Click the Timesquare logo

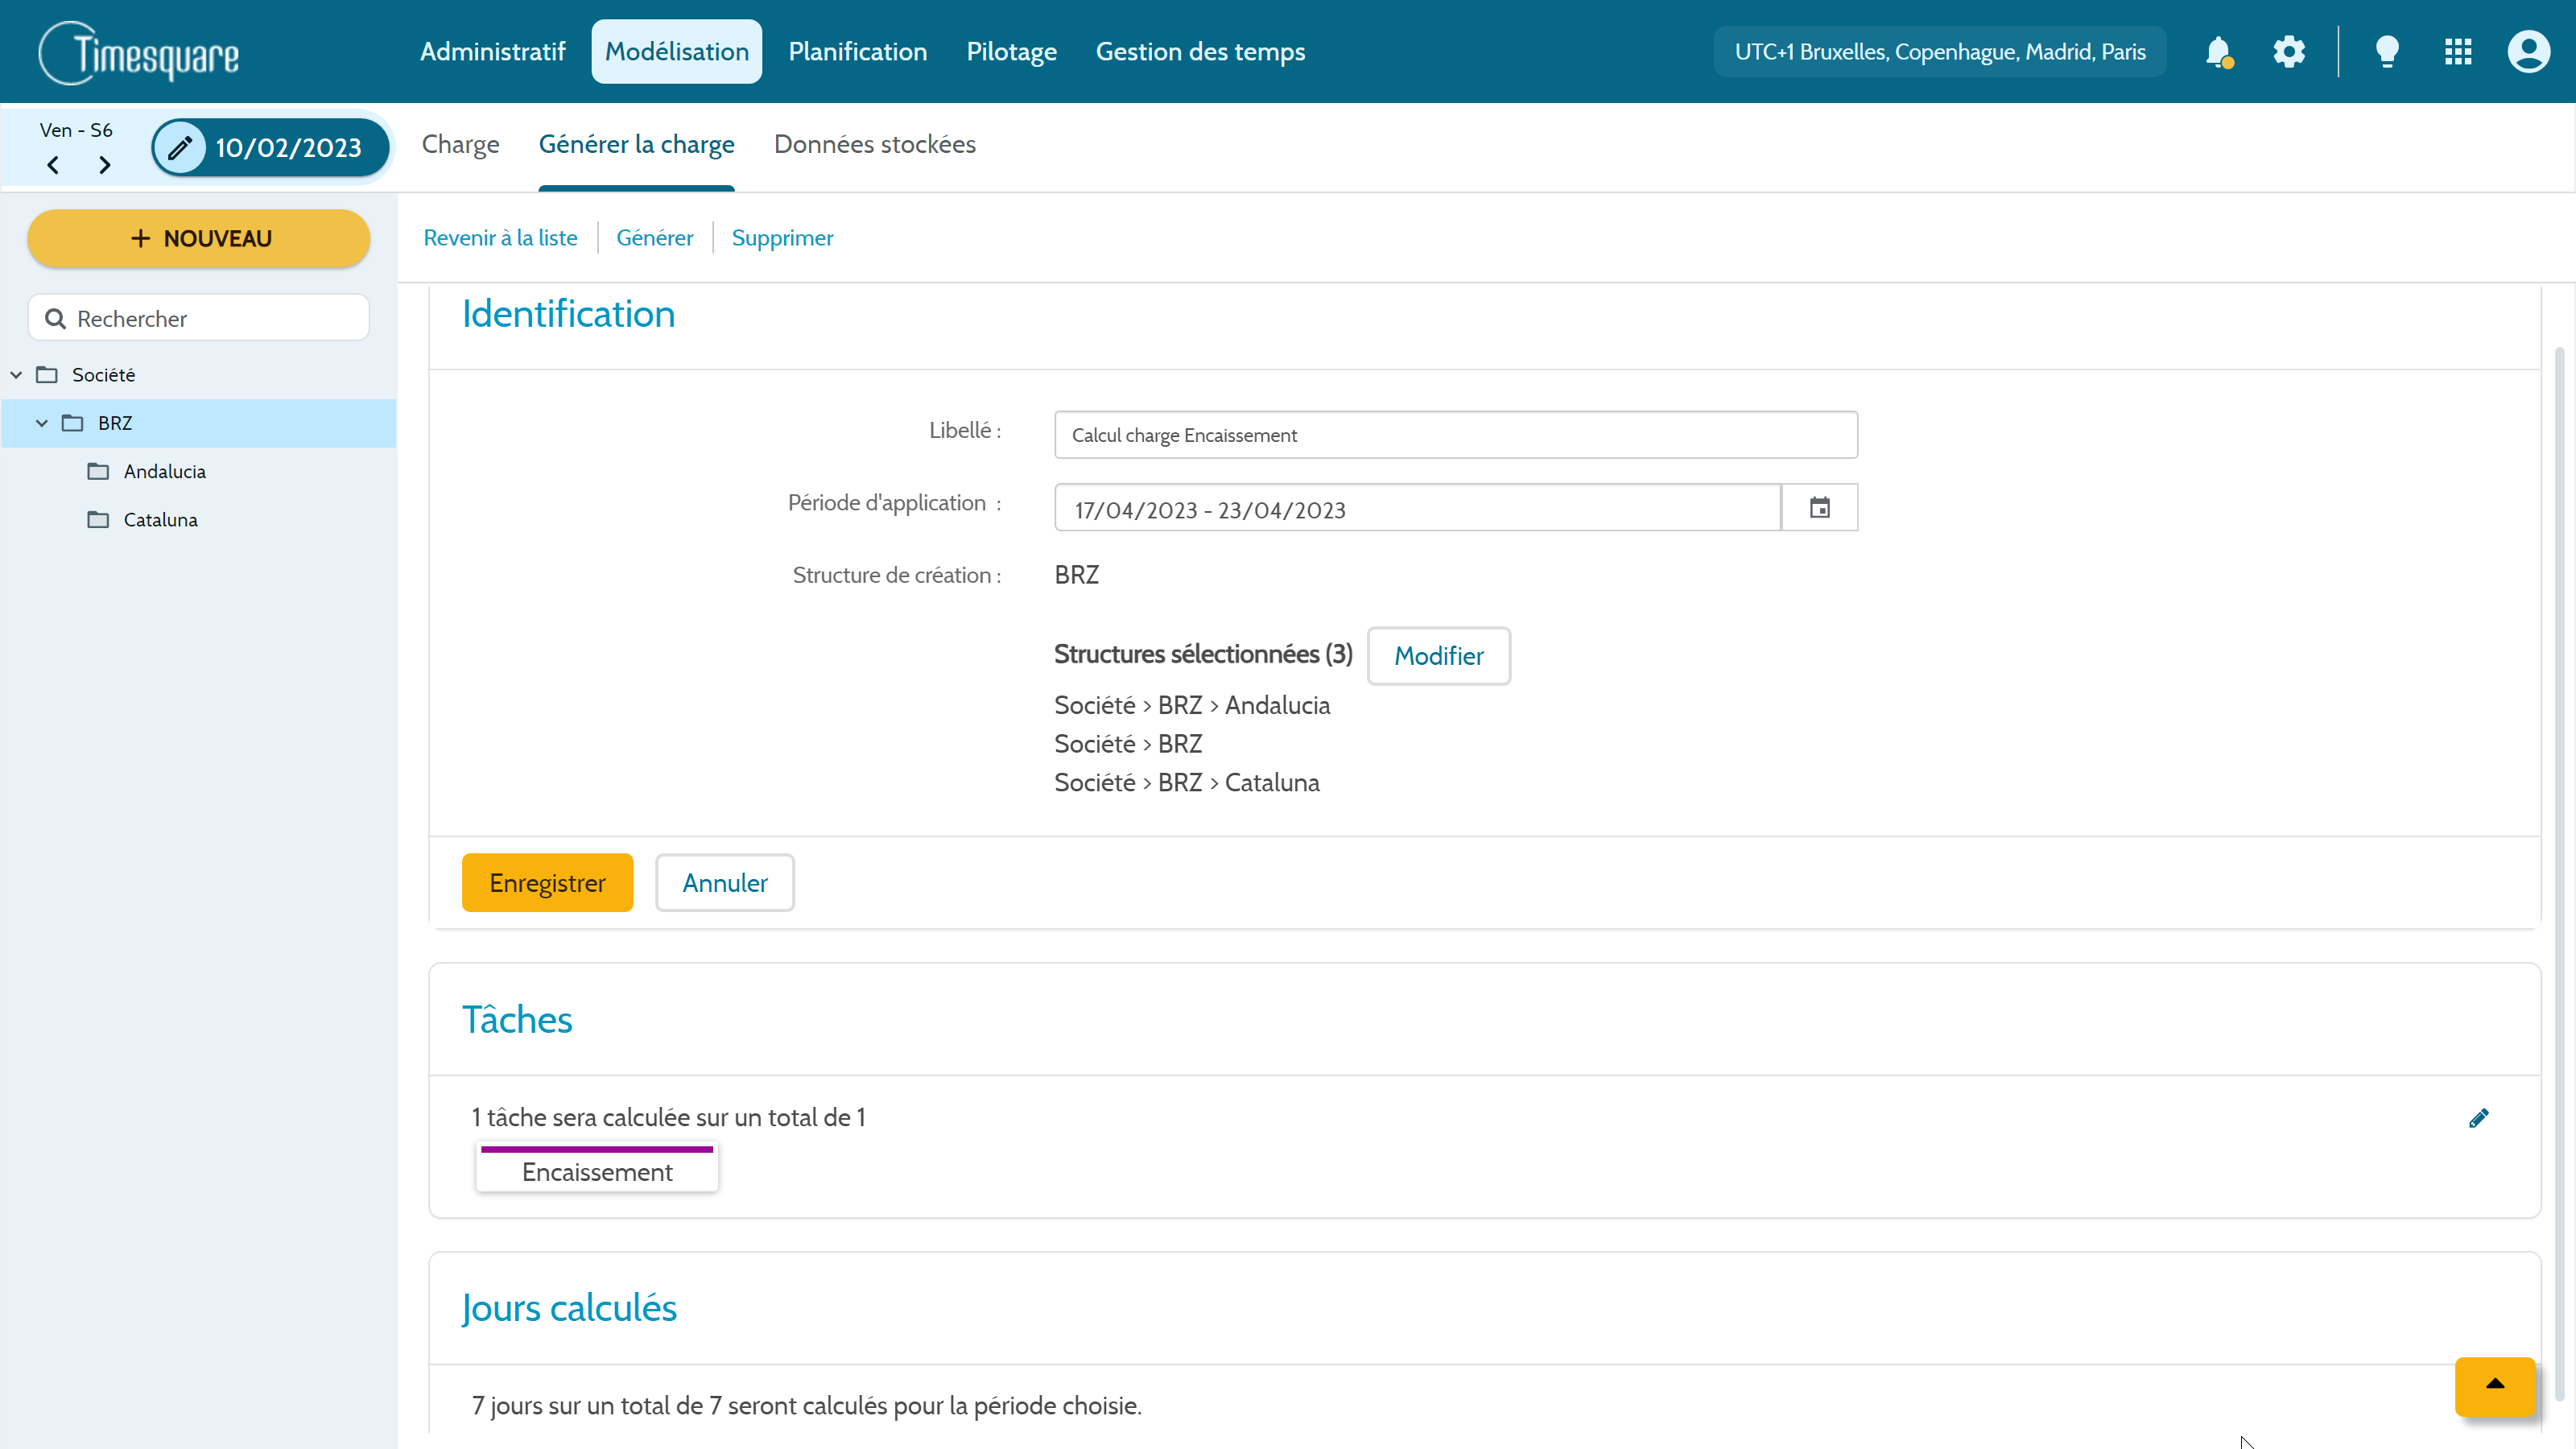coord(140,53)
